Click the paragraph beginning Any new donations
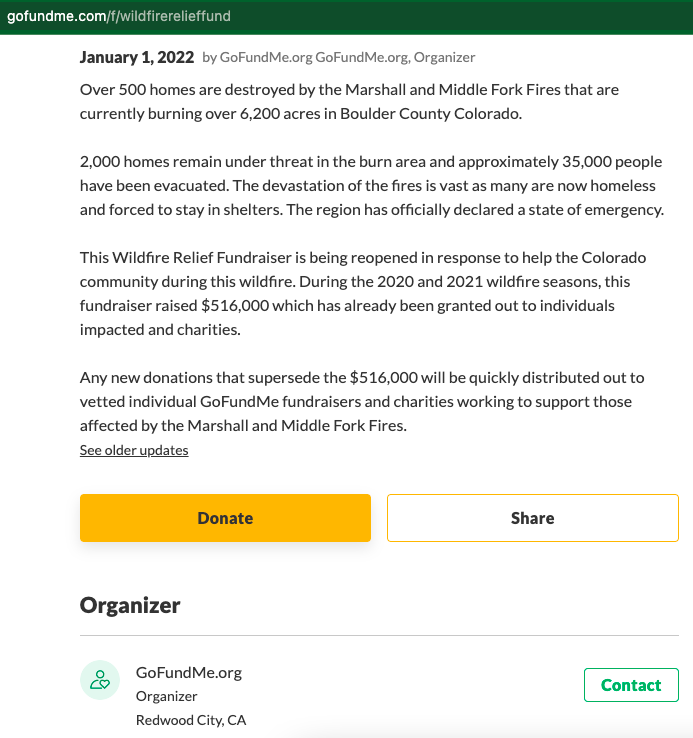The width and height of the screenshot is (693, 738). [362, 401]
